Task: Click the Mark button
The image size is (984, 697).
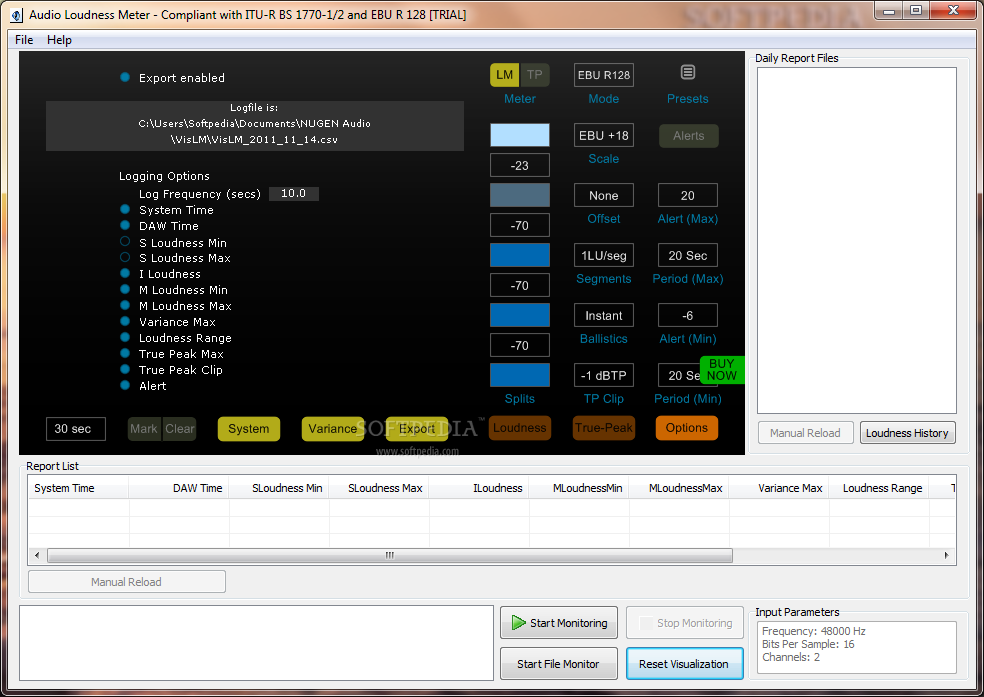Action: tap(144, 428)
